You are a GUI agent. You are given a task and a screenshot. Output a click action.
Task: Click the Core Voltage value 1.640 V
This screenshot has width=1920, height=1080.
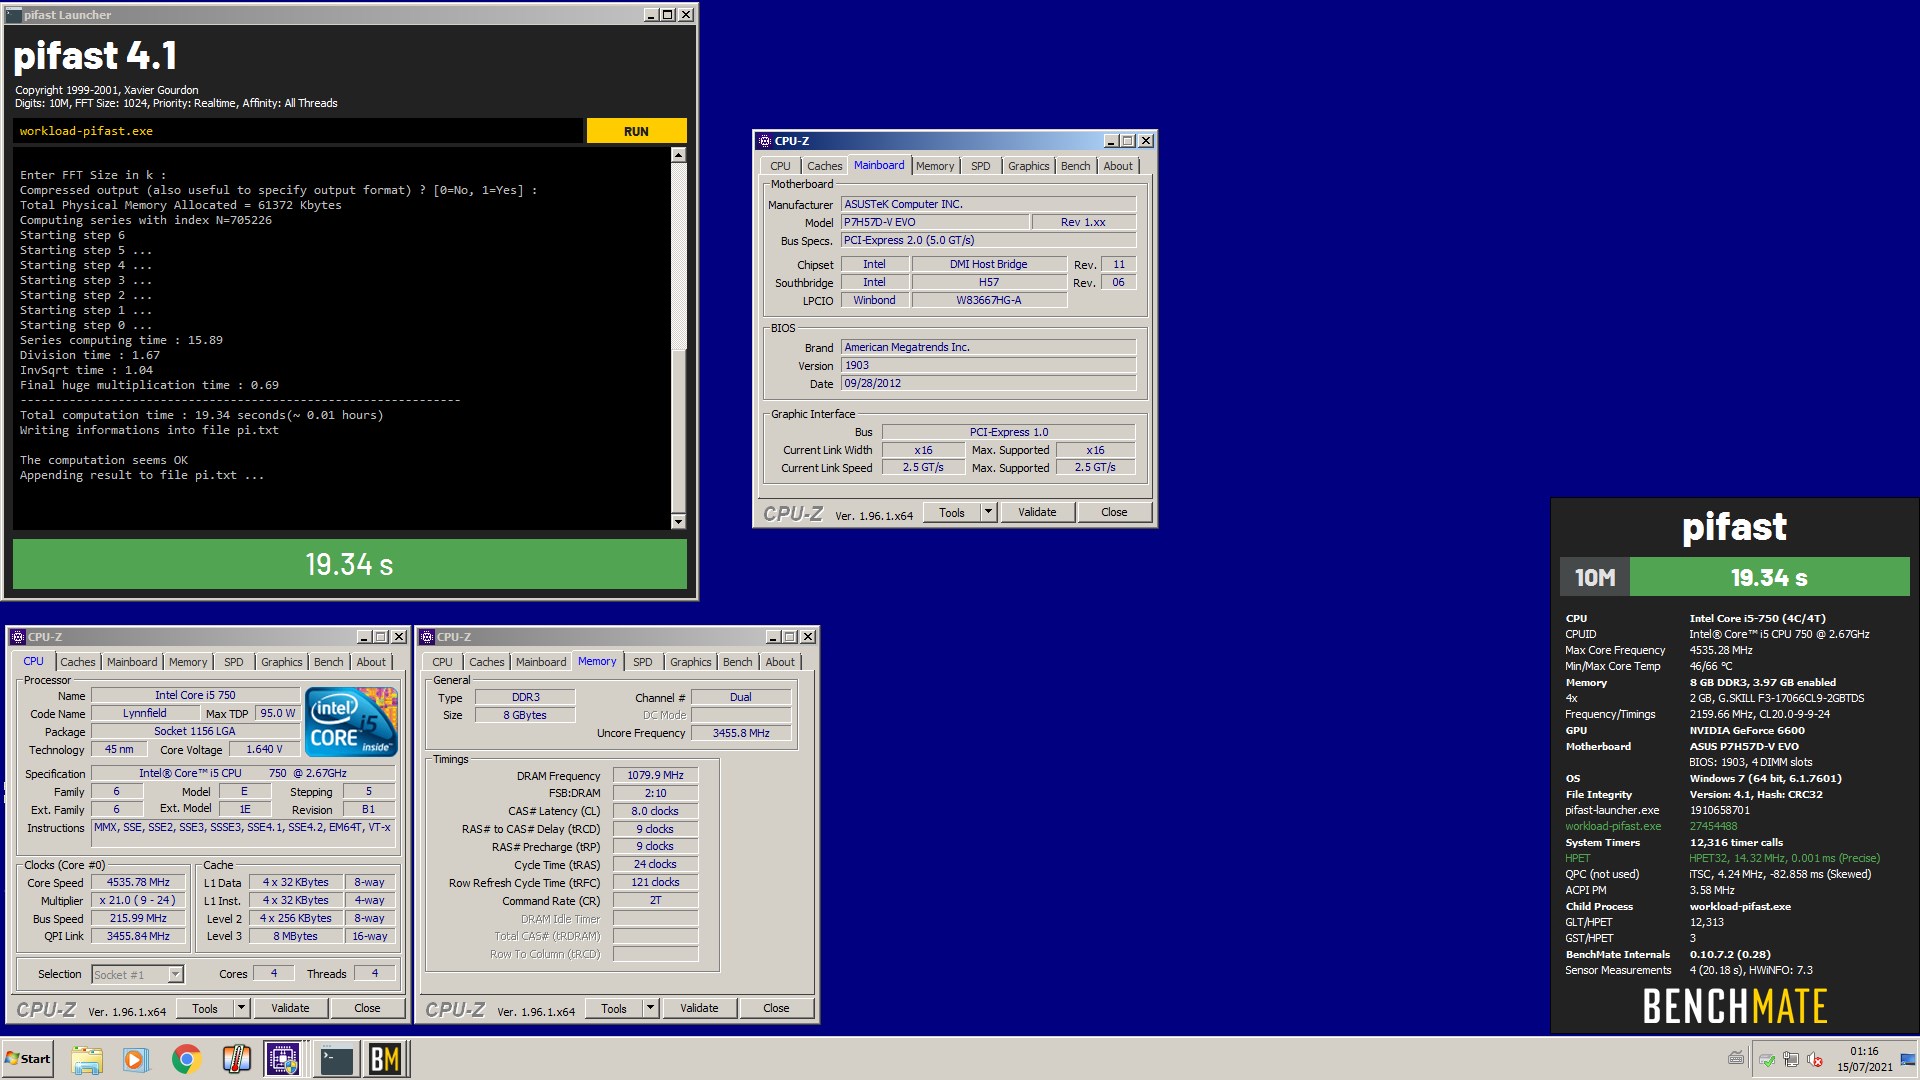click(264, 749)
